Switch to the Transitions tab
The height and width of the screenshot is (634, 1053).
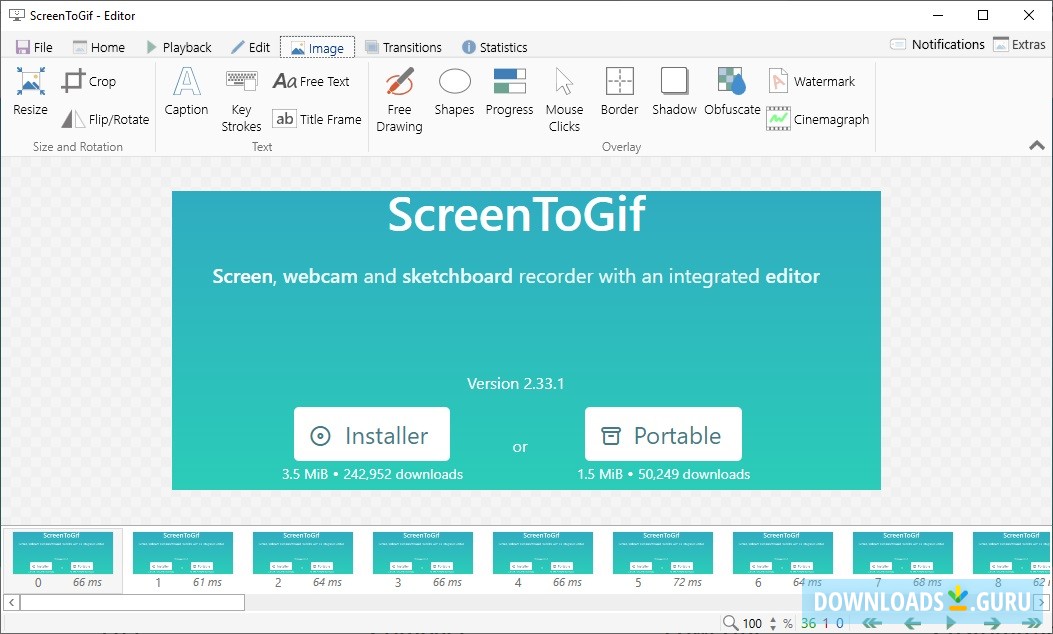pyautogui.click(x=404, y=46)
